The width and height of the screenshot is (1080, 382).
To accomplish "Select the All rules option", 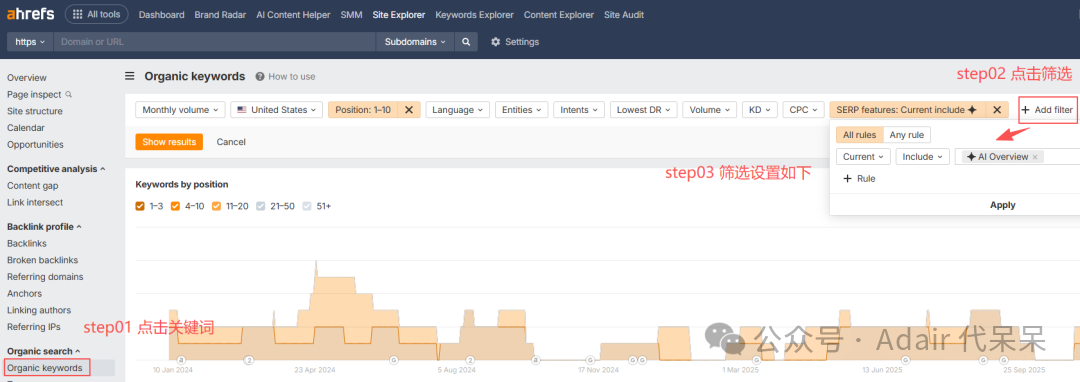I will click(x=859, y=135).
